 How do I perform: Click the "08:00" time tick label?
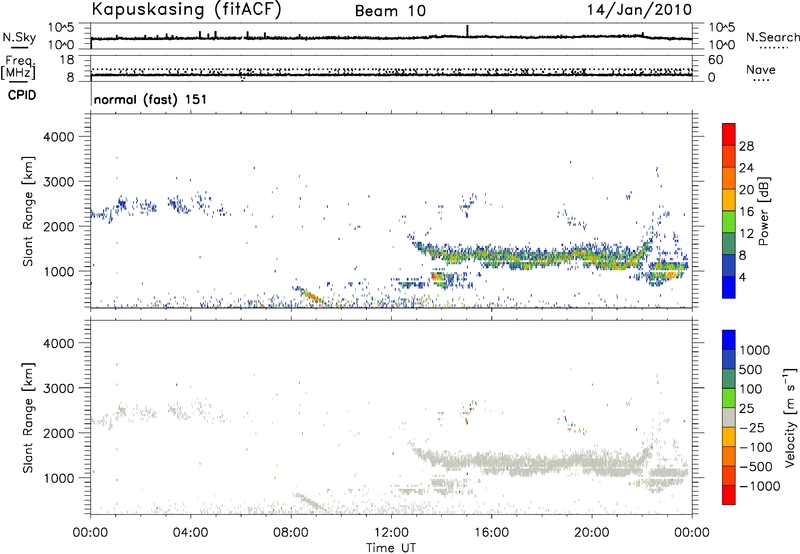(291, 533)
